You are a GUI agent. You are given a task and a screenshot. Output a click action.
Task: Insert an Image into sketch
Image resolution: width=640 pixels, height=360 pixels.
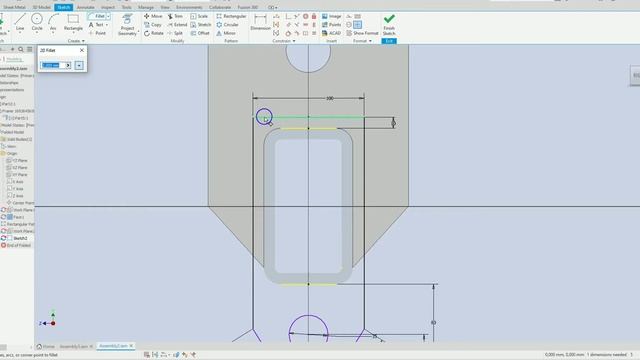pyautogui.click(x=331, y=16)
